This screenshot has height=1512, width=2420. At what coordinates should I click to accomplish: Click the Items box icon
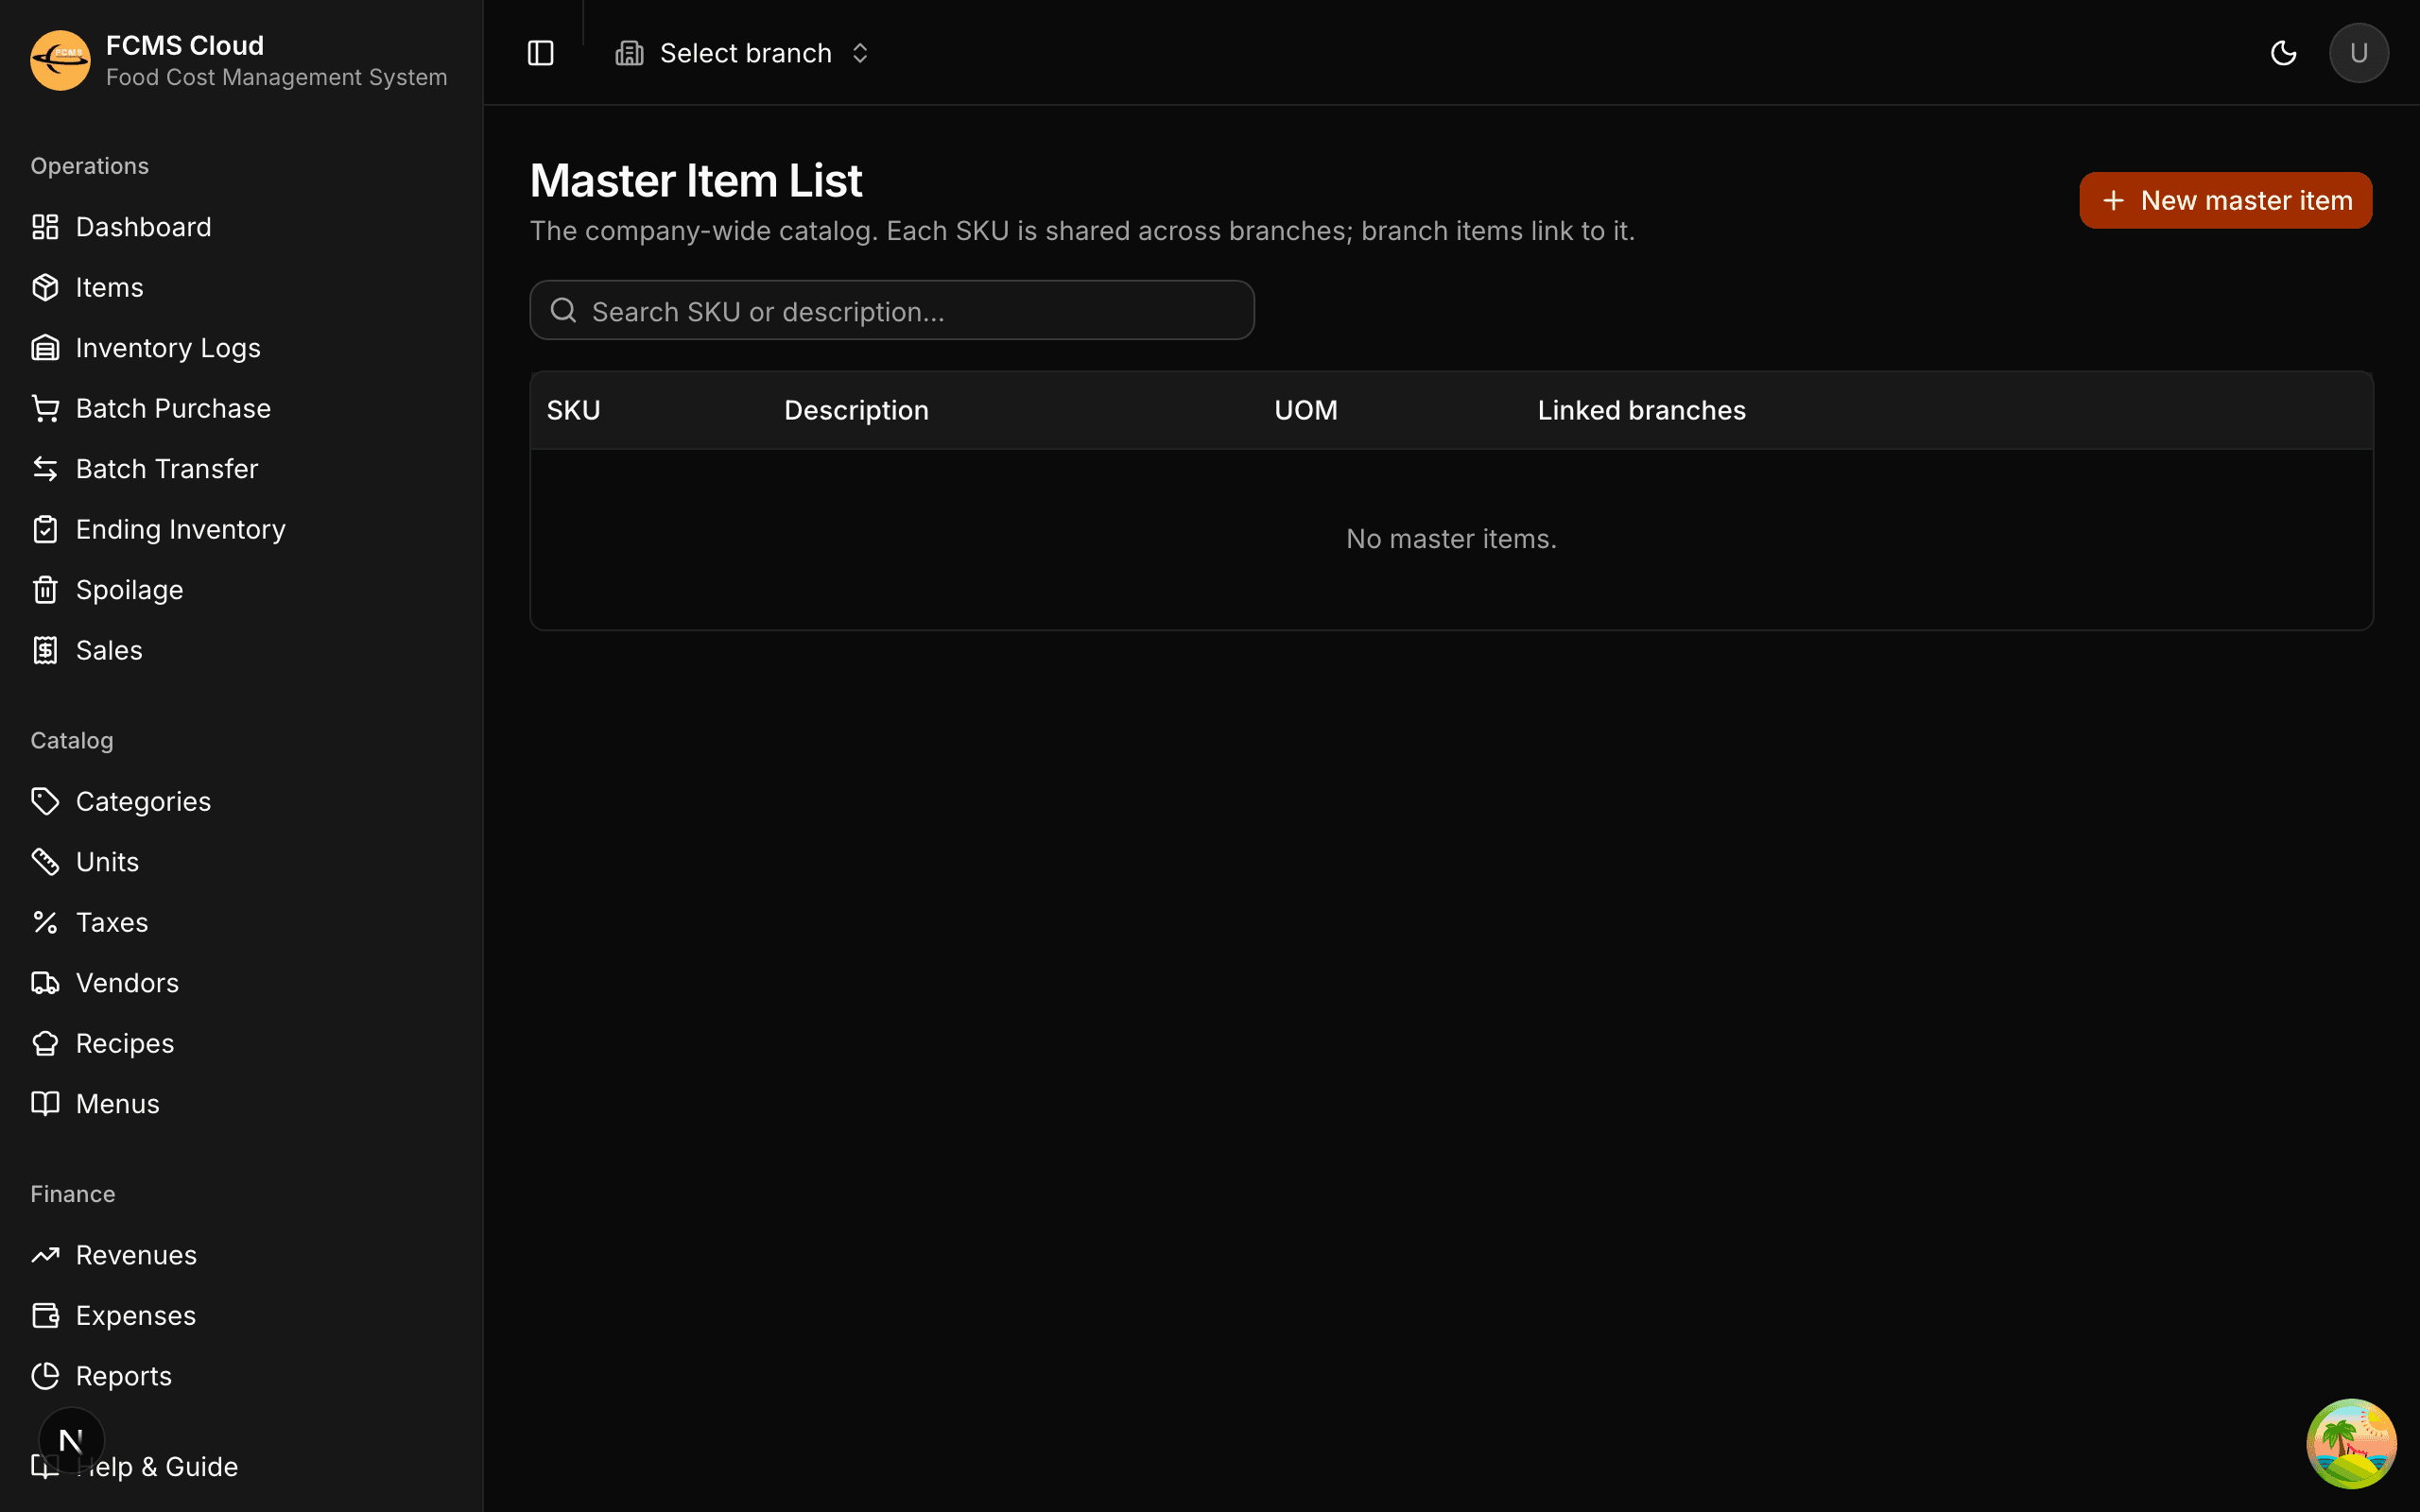click(45, 287)
